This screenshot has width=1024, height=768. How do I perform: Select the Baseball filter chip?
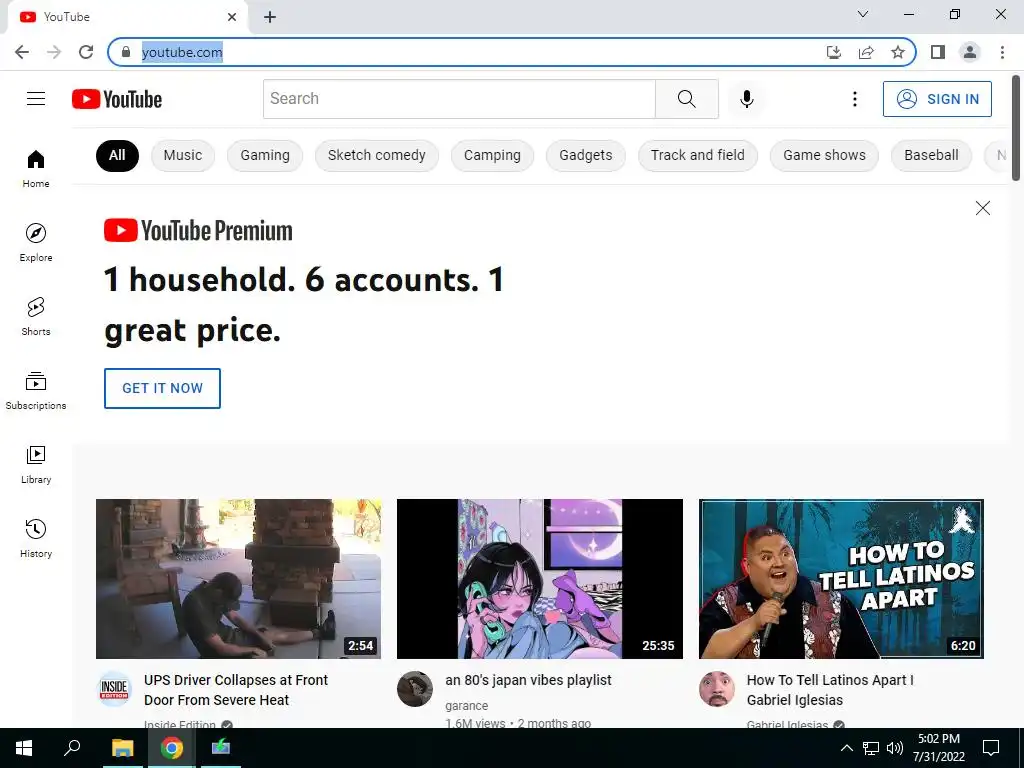tap(931, 155)
